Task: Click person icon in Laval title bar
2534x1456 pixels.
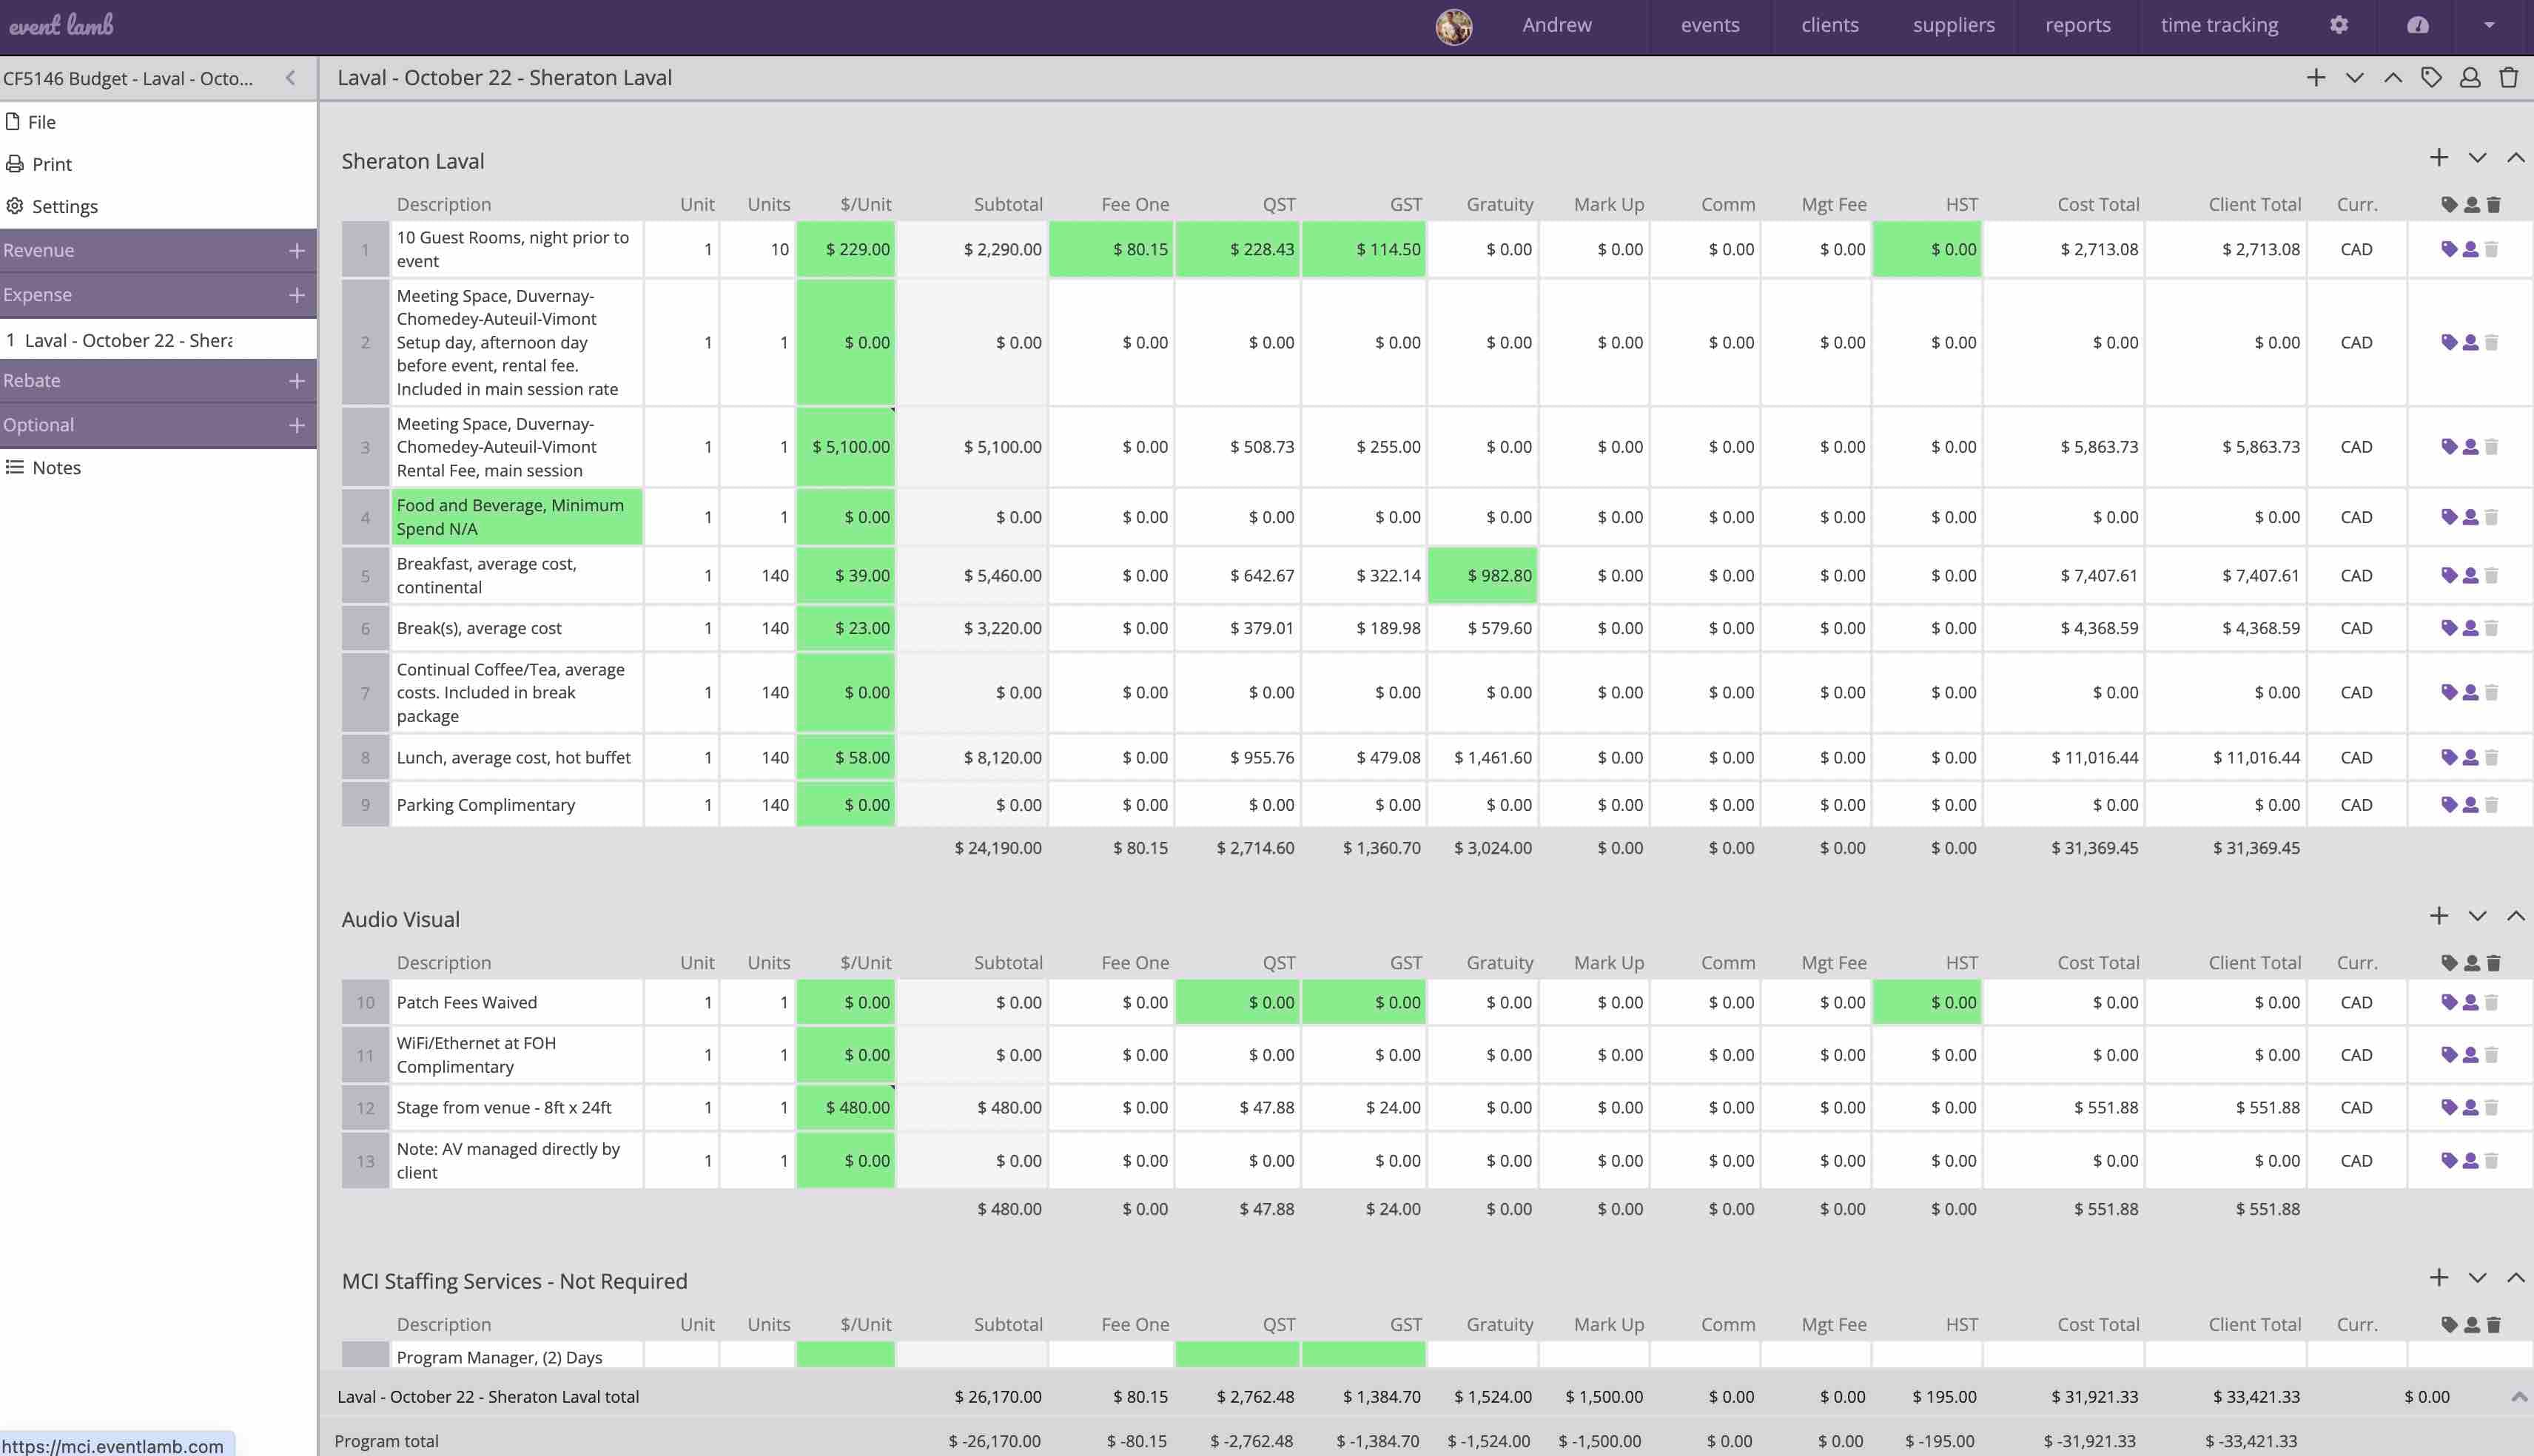Action: [2470, 78]
